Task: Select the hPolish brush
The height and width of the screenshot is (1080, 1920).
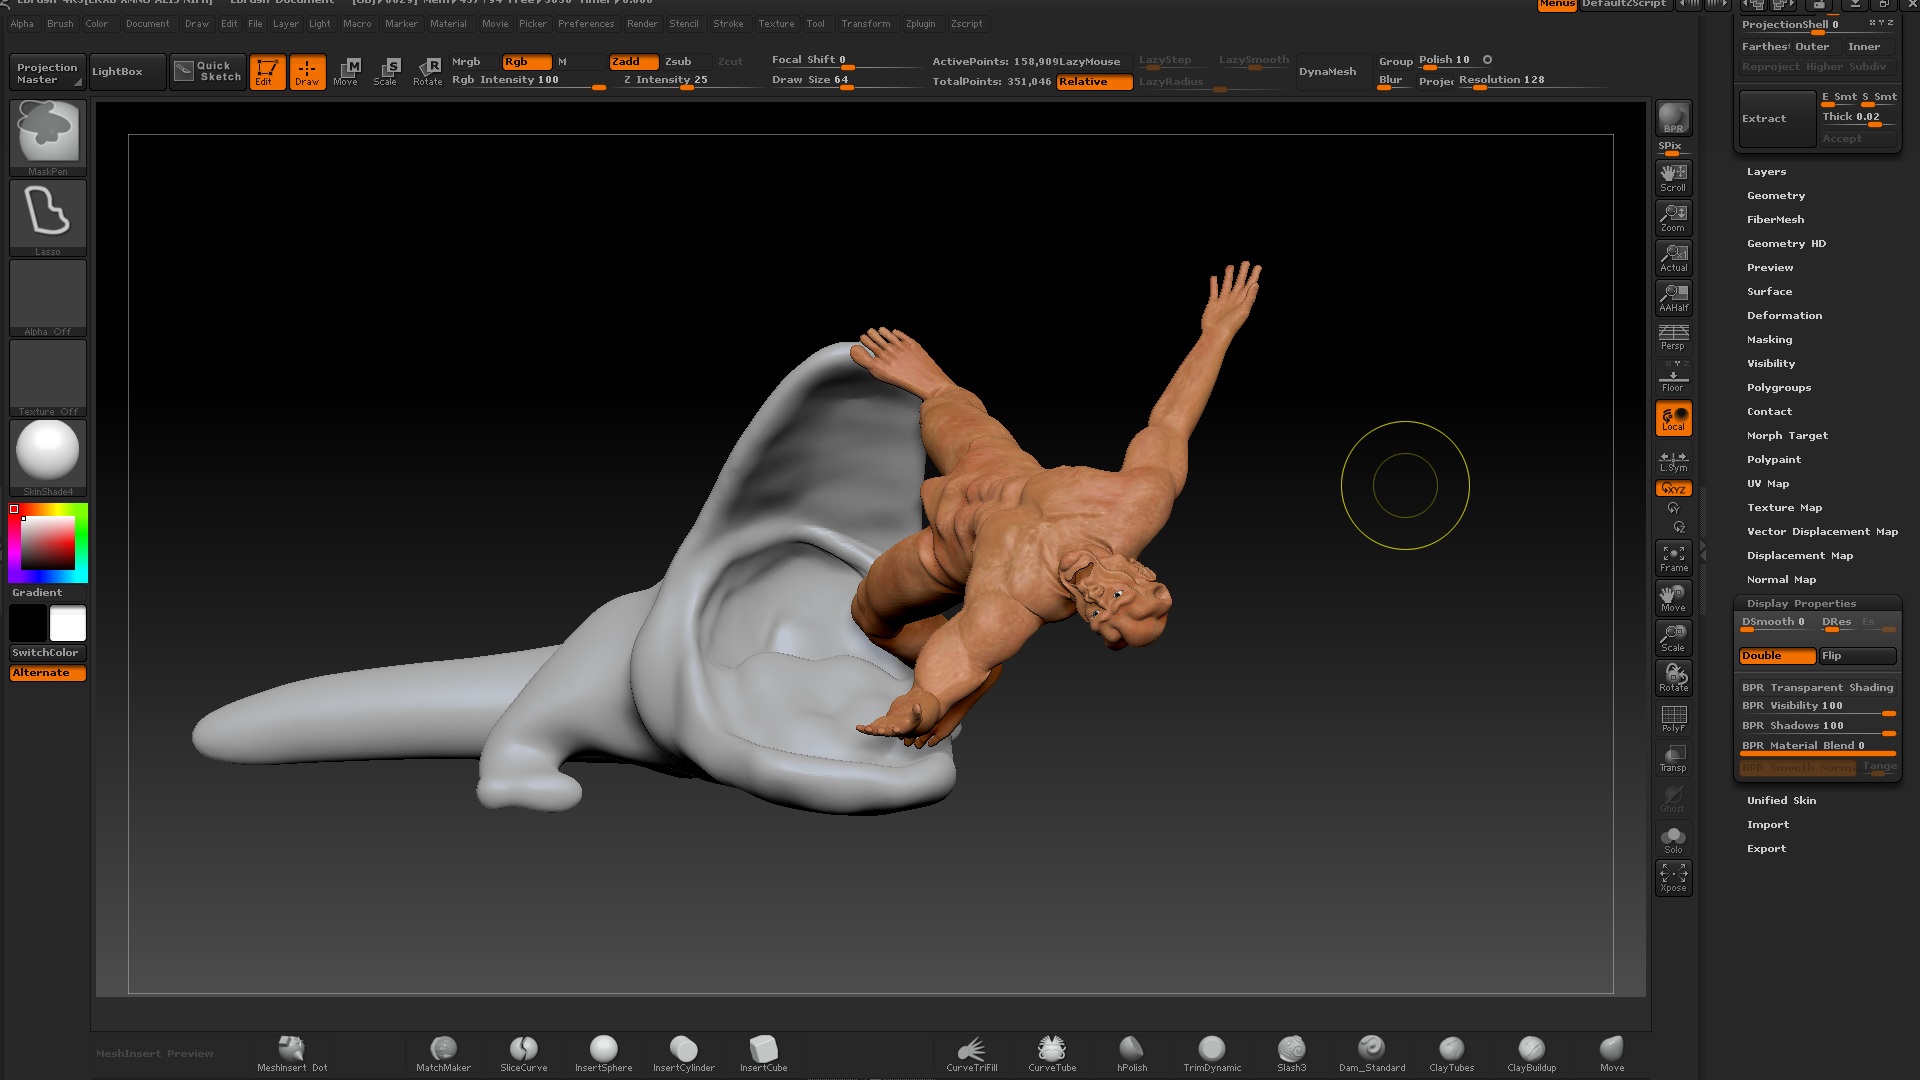Action: (1131, 1054)
